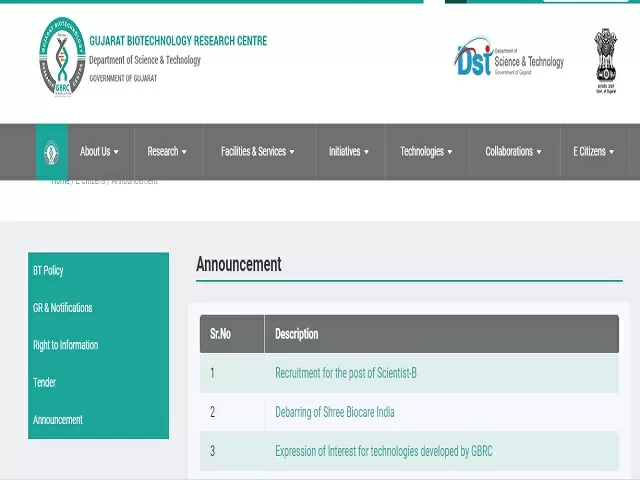
Task: Expand the Technologies menu
Action: (426, 152)
